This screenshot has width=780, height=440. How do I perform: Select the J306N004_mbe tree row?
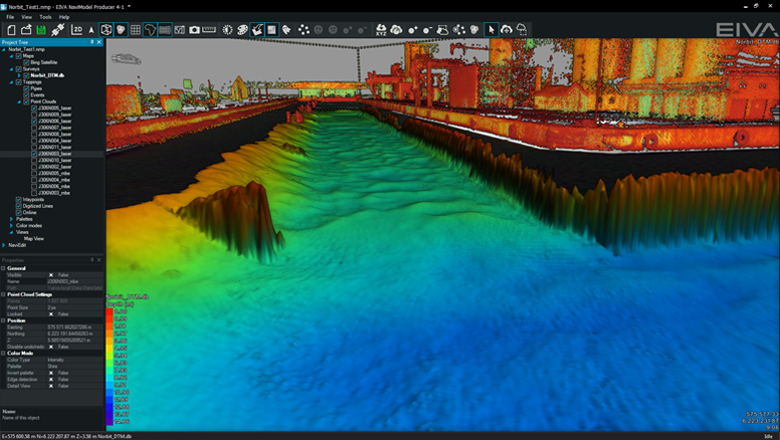pyautogui.click(x=52, y=180)
